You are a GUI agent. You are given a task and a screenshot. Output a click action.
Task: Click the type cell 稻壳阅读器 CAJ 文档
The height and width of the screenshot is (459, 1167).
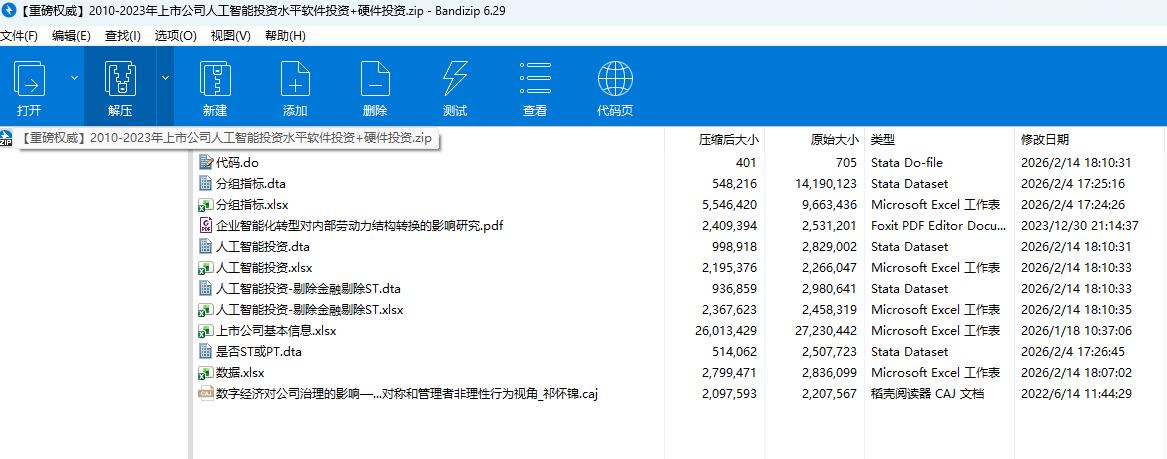[x=927, y=394]
